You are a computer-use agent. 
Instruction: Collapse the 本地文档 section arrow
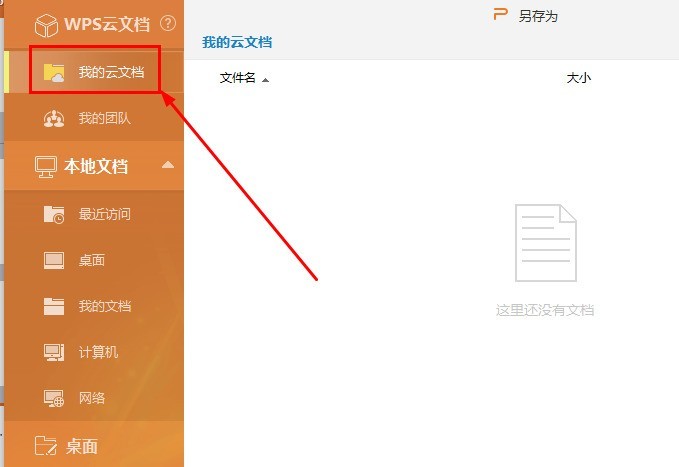pos(168,165)
